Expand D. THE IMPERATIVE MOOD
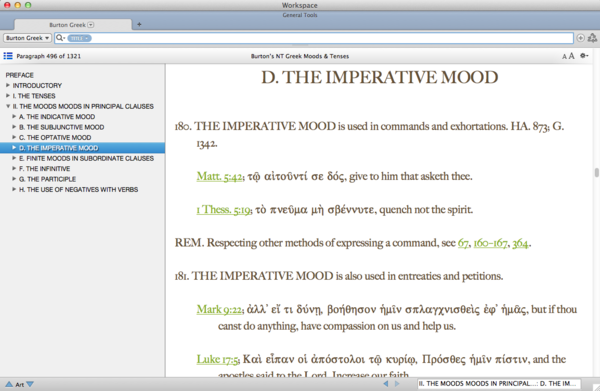Screen dimensions: 600x391 14,148
